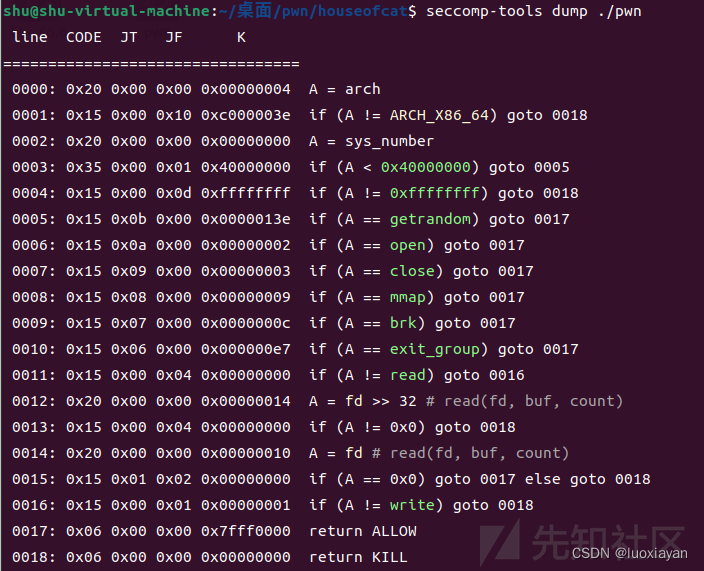Click 'return KILL' on line 0018
This screenshot has width=704, height=571.
tap(358, 558)
